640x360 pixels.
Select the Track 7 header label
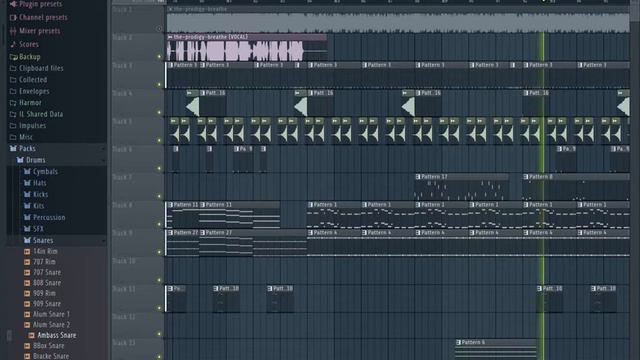[122, 177]
